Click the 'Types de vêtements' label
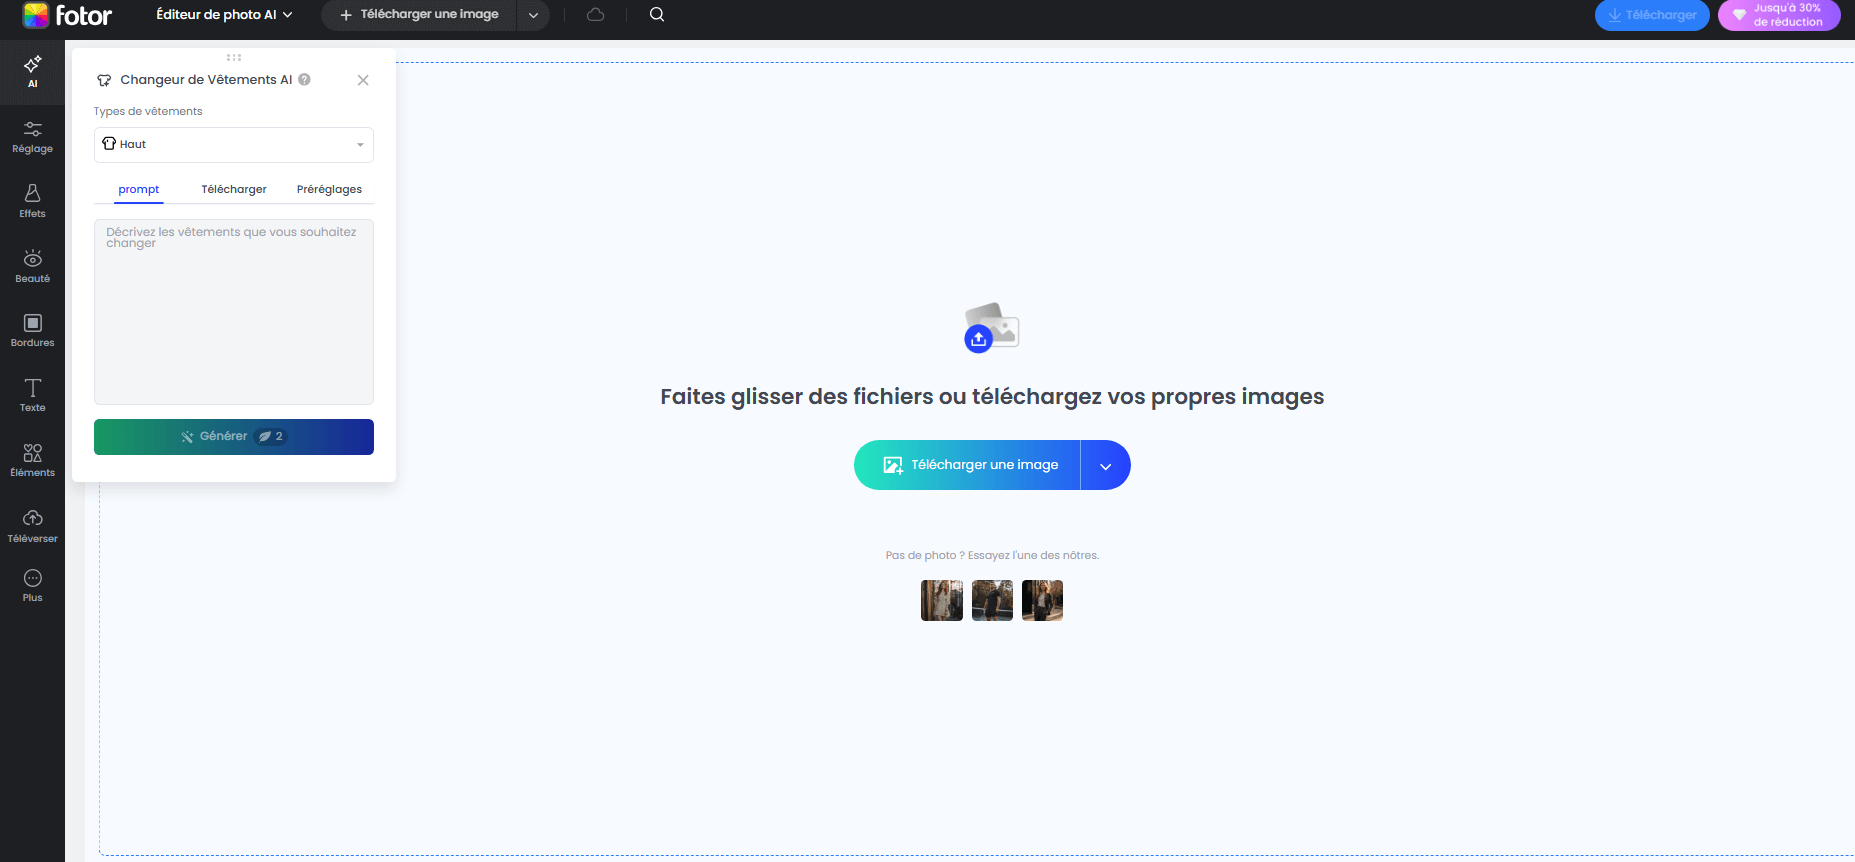Viewport: 1855px width, 862px height. (x=148, y=111)
